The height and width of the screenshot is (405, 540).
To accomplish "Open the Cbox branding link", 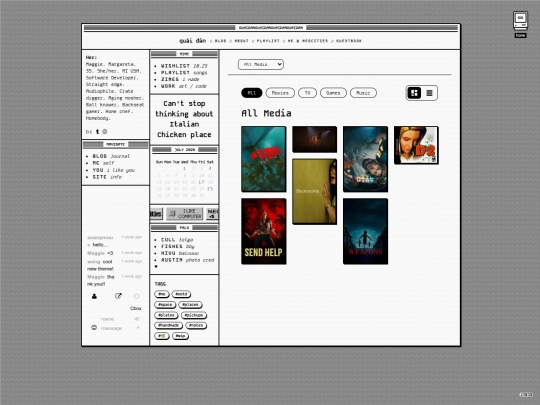I will point(136,308).
